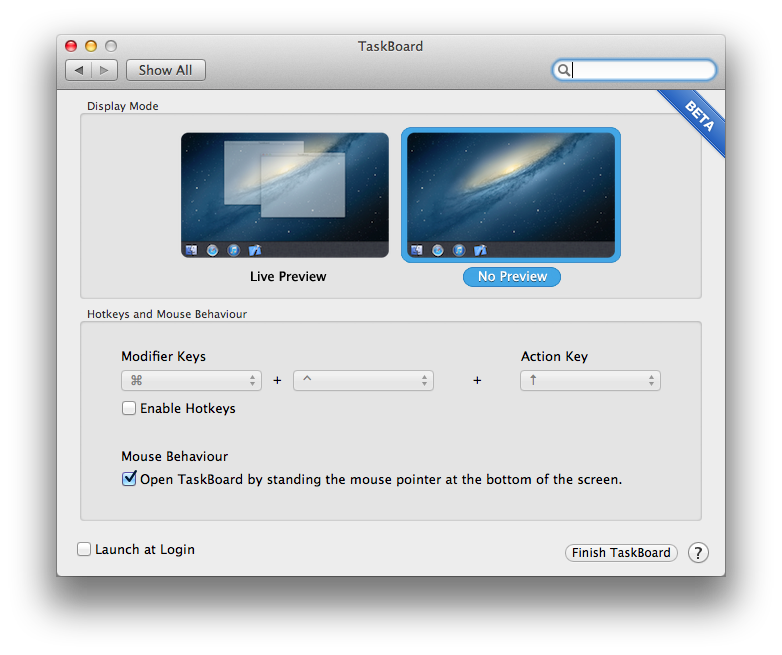Image resolution: width=782 pixels, height=655 pixels.
Task: Open help with the question mark button
Action: 698,553
